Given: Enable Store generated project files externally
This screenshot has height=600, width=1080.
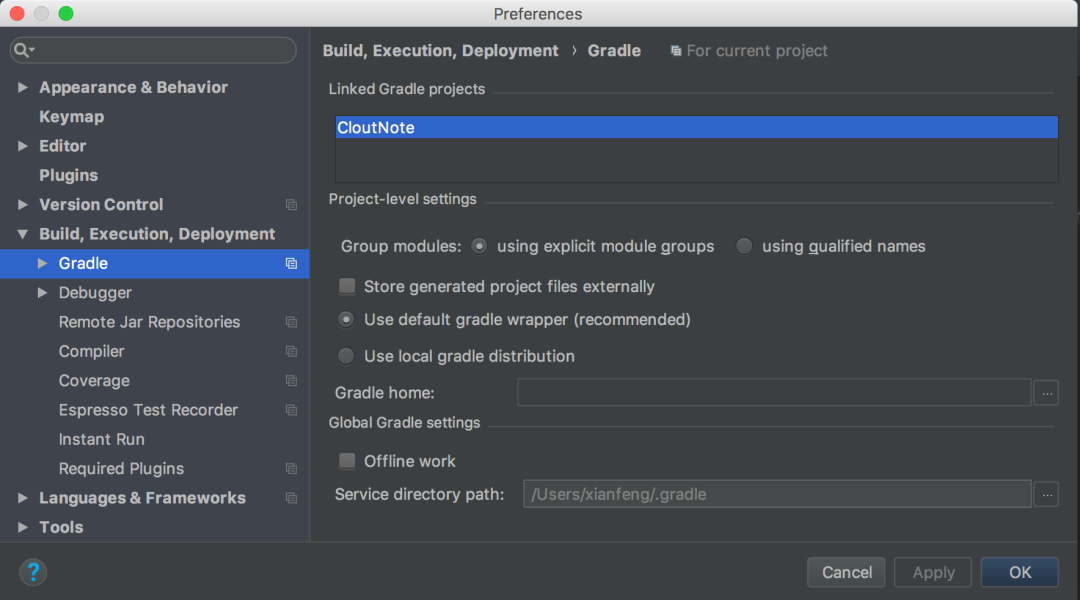Looking at the screenshot, I should coord(347,286).
